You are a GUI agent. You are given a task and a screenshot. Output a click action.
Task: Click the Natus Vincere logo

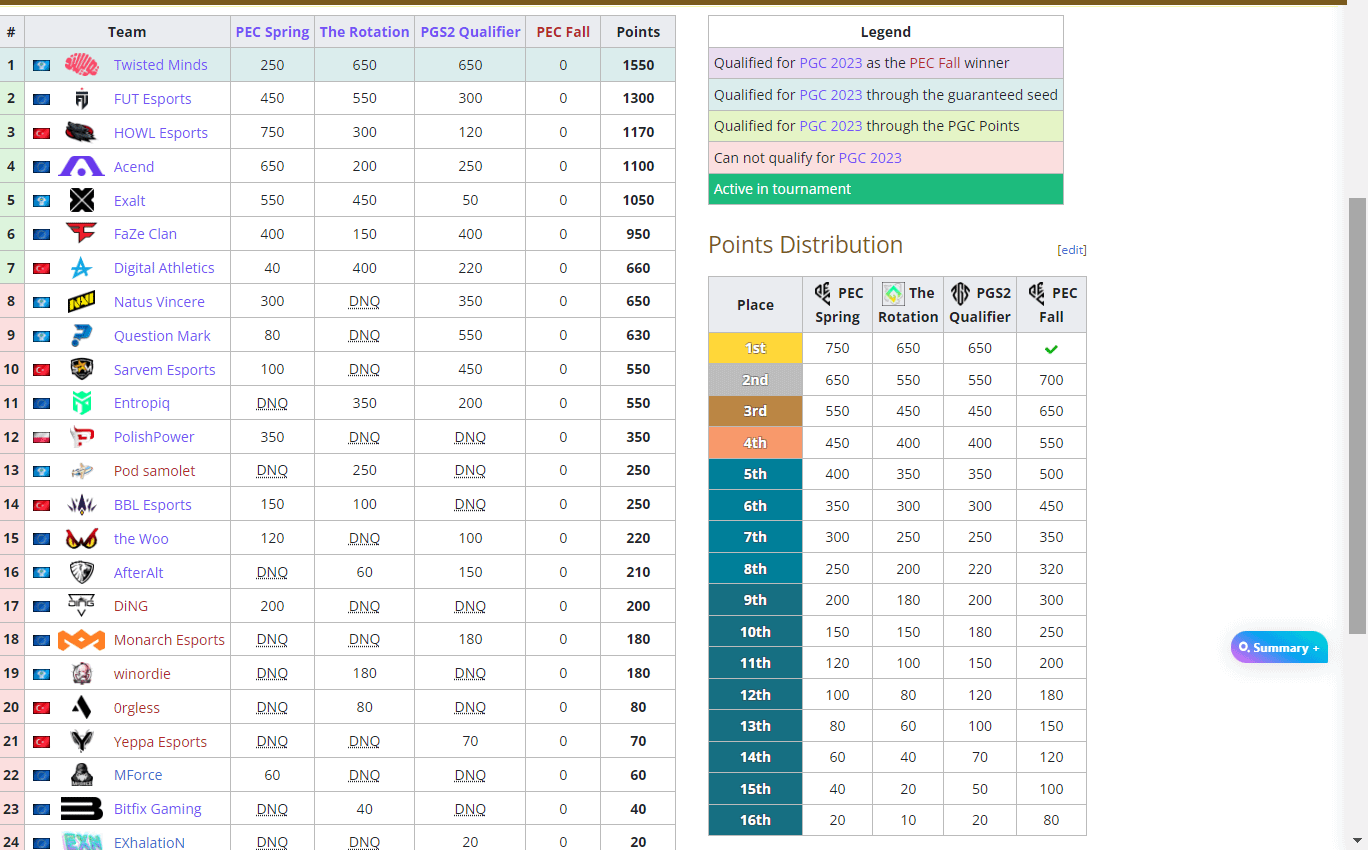pos(82,302)
